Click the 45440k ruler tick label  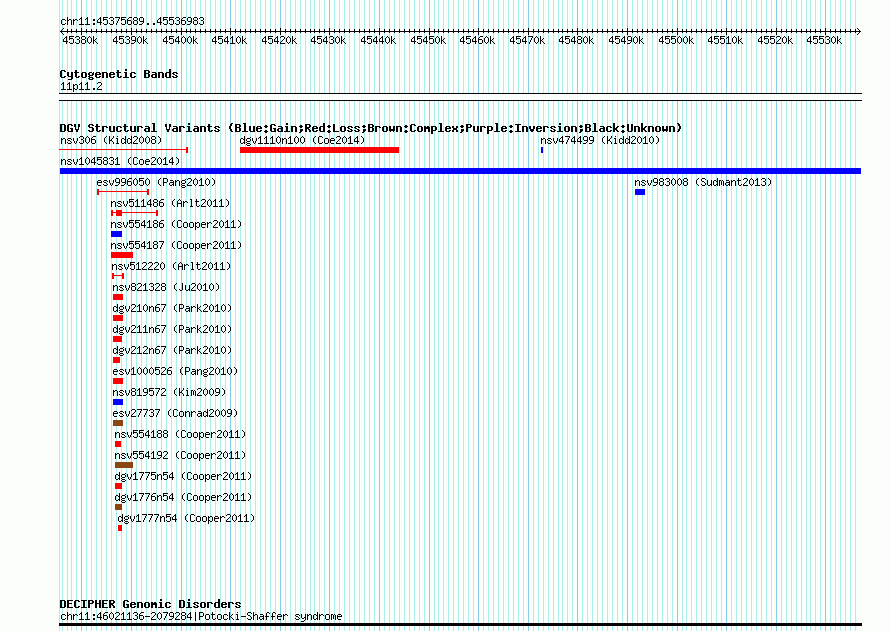tap(378, 40)
